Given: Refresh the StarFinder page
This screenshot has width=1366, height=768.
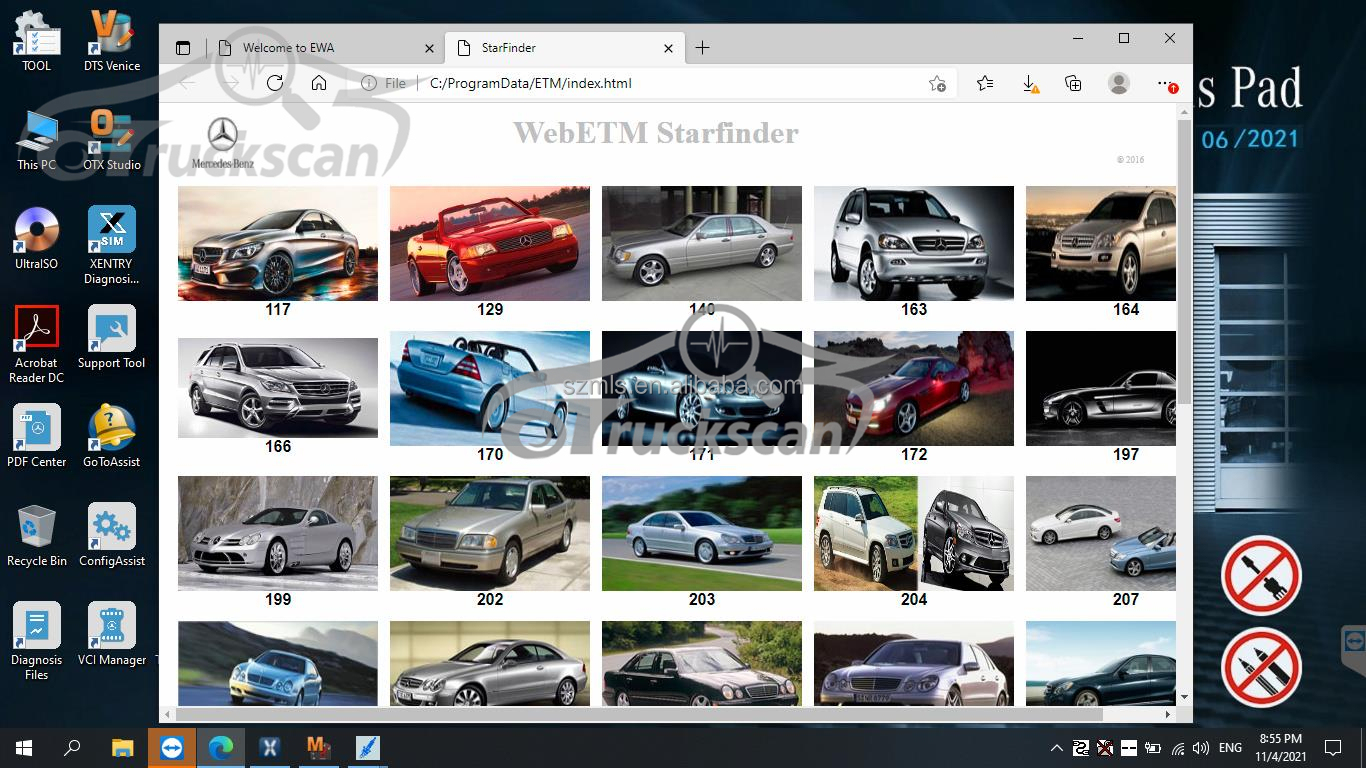Looking at the screenshot, I should [x=275, y=83].
